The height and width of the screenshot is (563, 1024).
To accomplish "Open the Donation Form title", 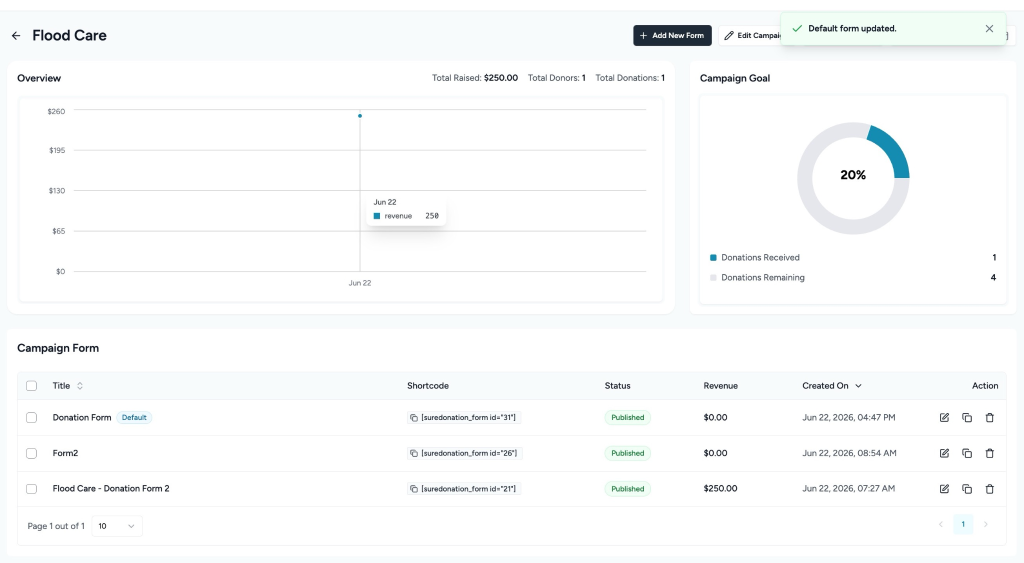I will [82, 417].
